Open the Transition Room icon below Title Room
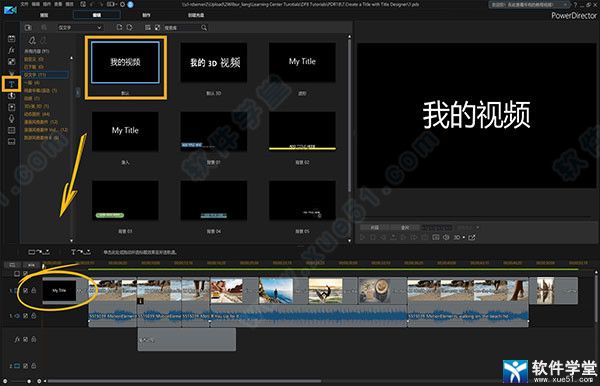The height and width of the screenshot is (386, 600). (11, 96)
